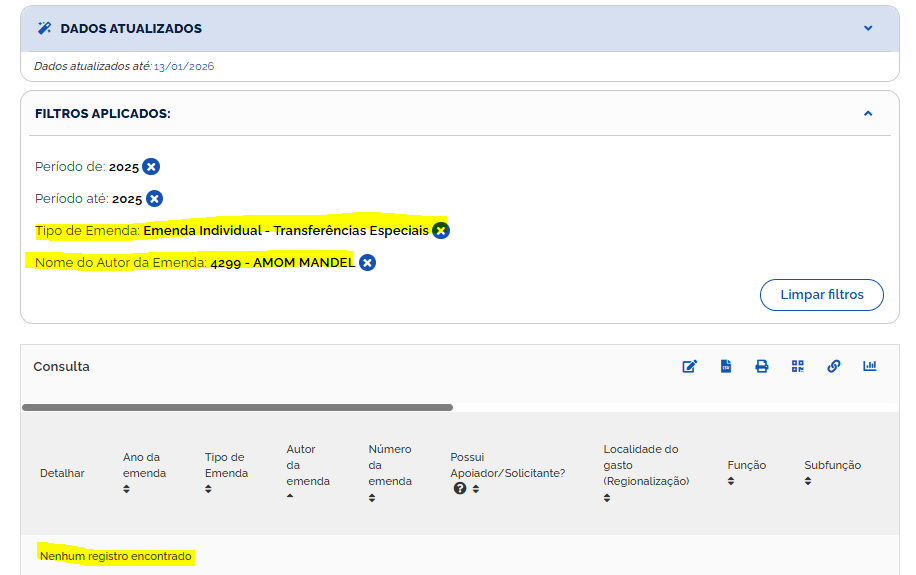The height and width of the screenshot is (575, 916).
Task: Collapse the Filtros Aplicados section chevron
Action: [868, 114]
